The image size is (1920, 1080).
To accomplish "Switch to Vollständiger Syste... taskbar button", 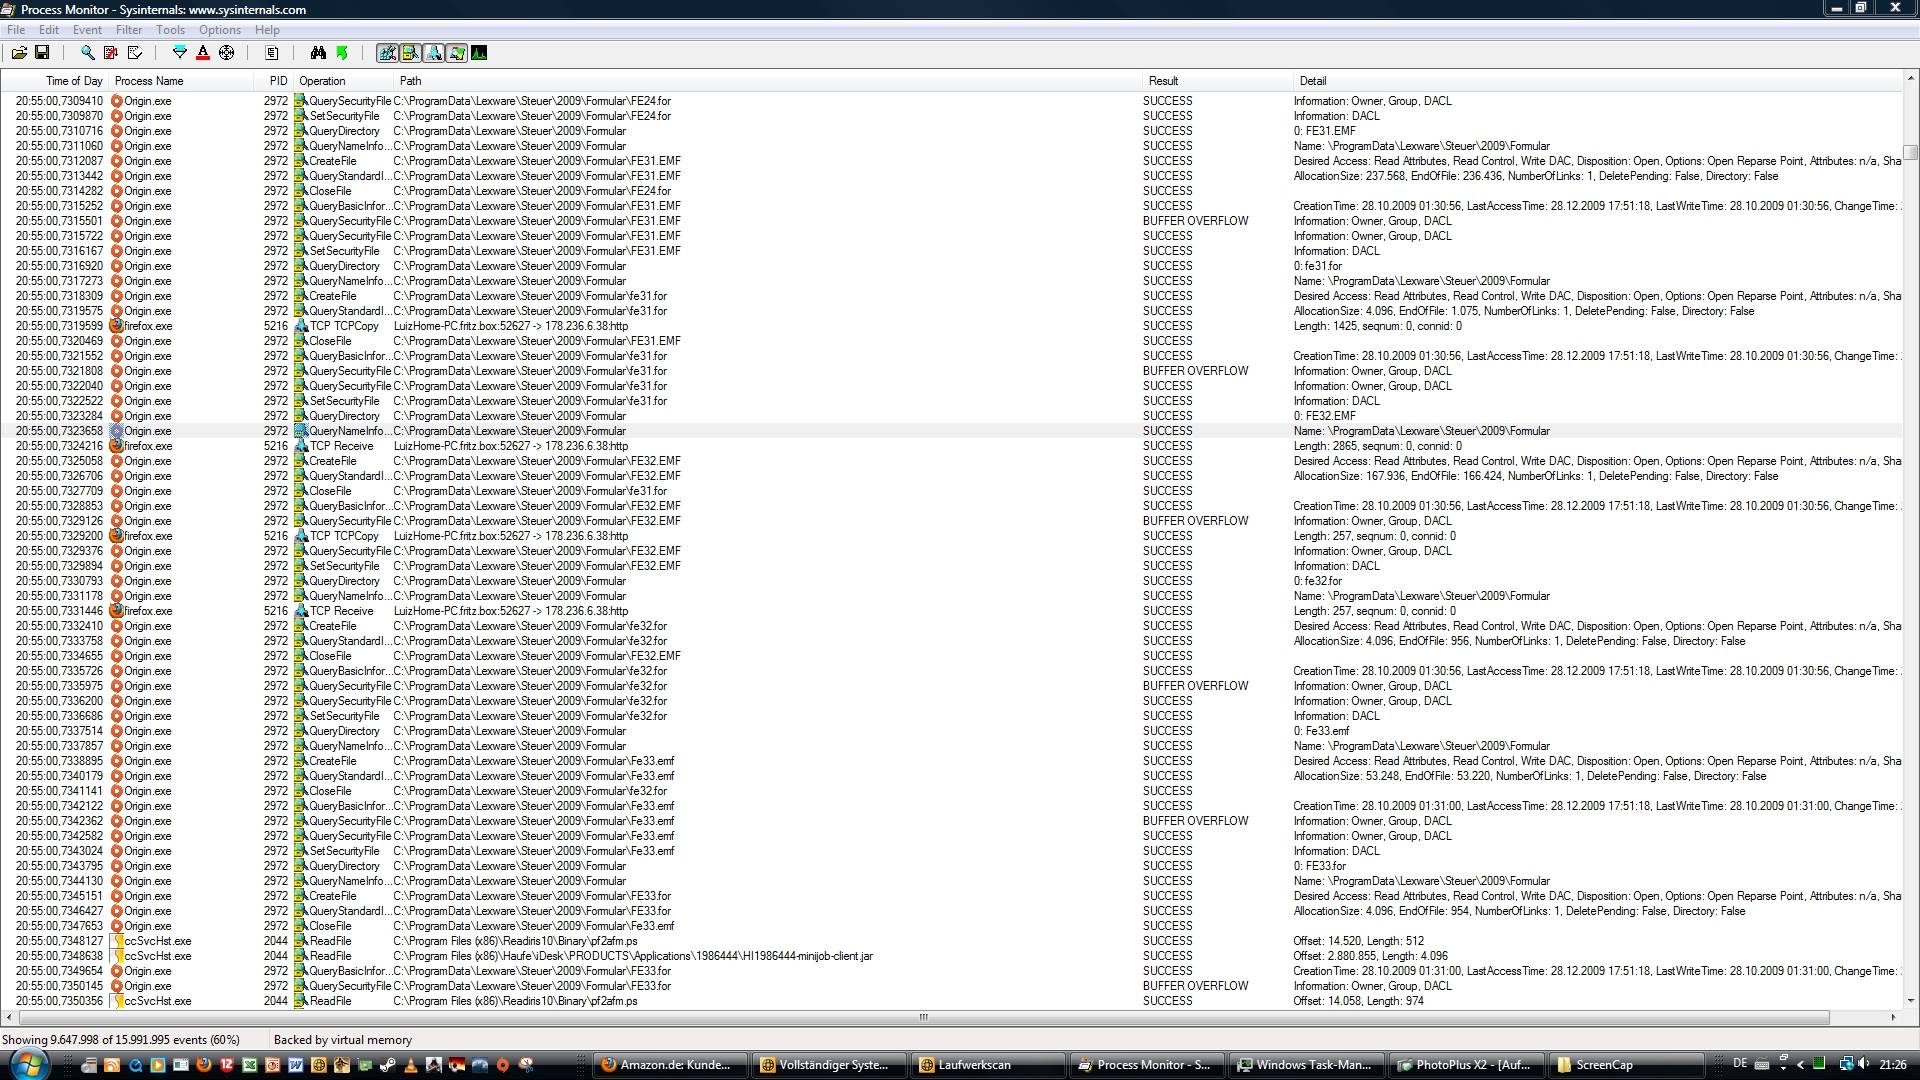I will [x=830, y=1065].
